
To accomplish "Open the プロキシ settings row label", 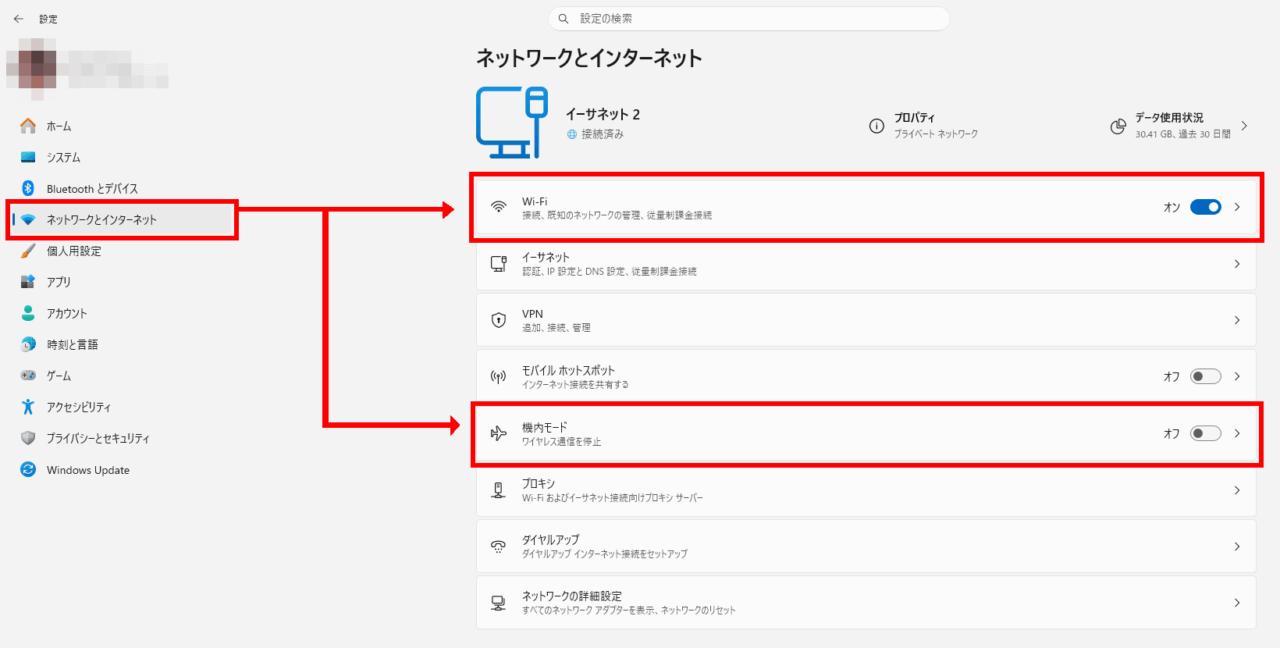I will (x=538, y=483).
